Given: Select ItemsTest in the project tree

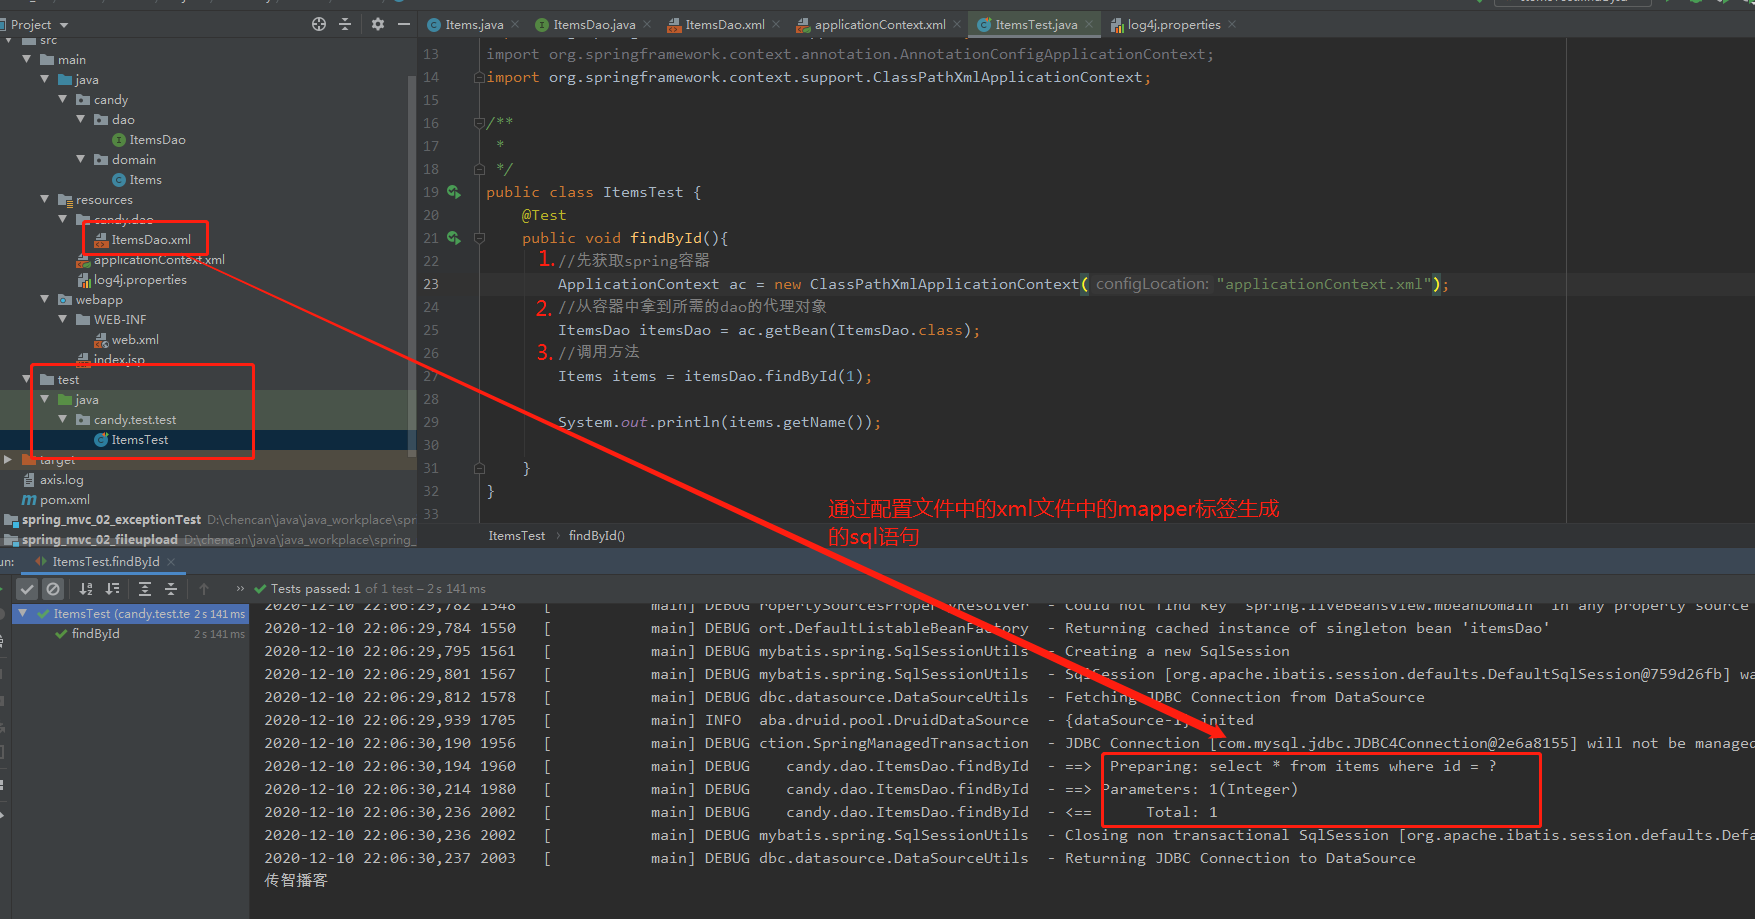Looking at the screenshot, I should coord(131,440).
